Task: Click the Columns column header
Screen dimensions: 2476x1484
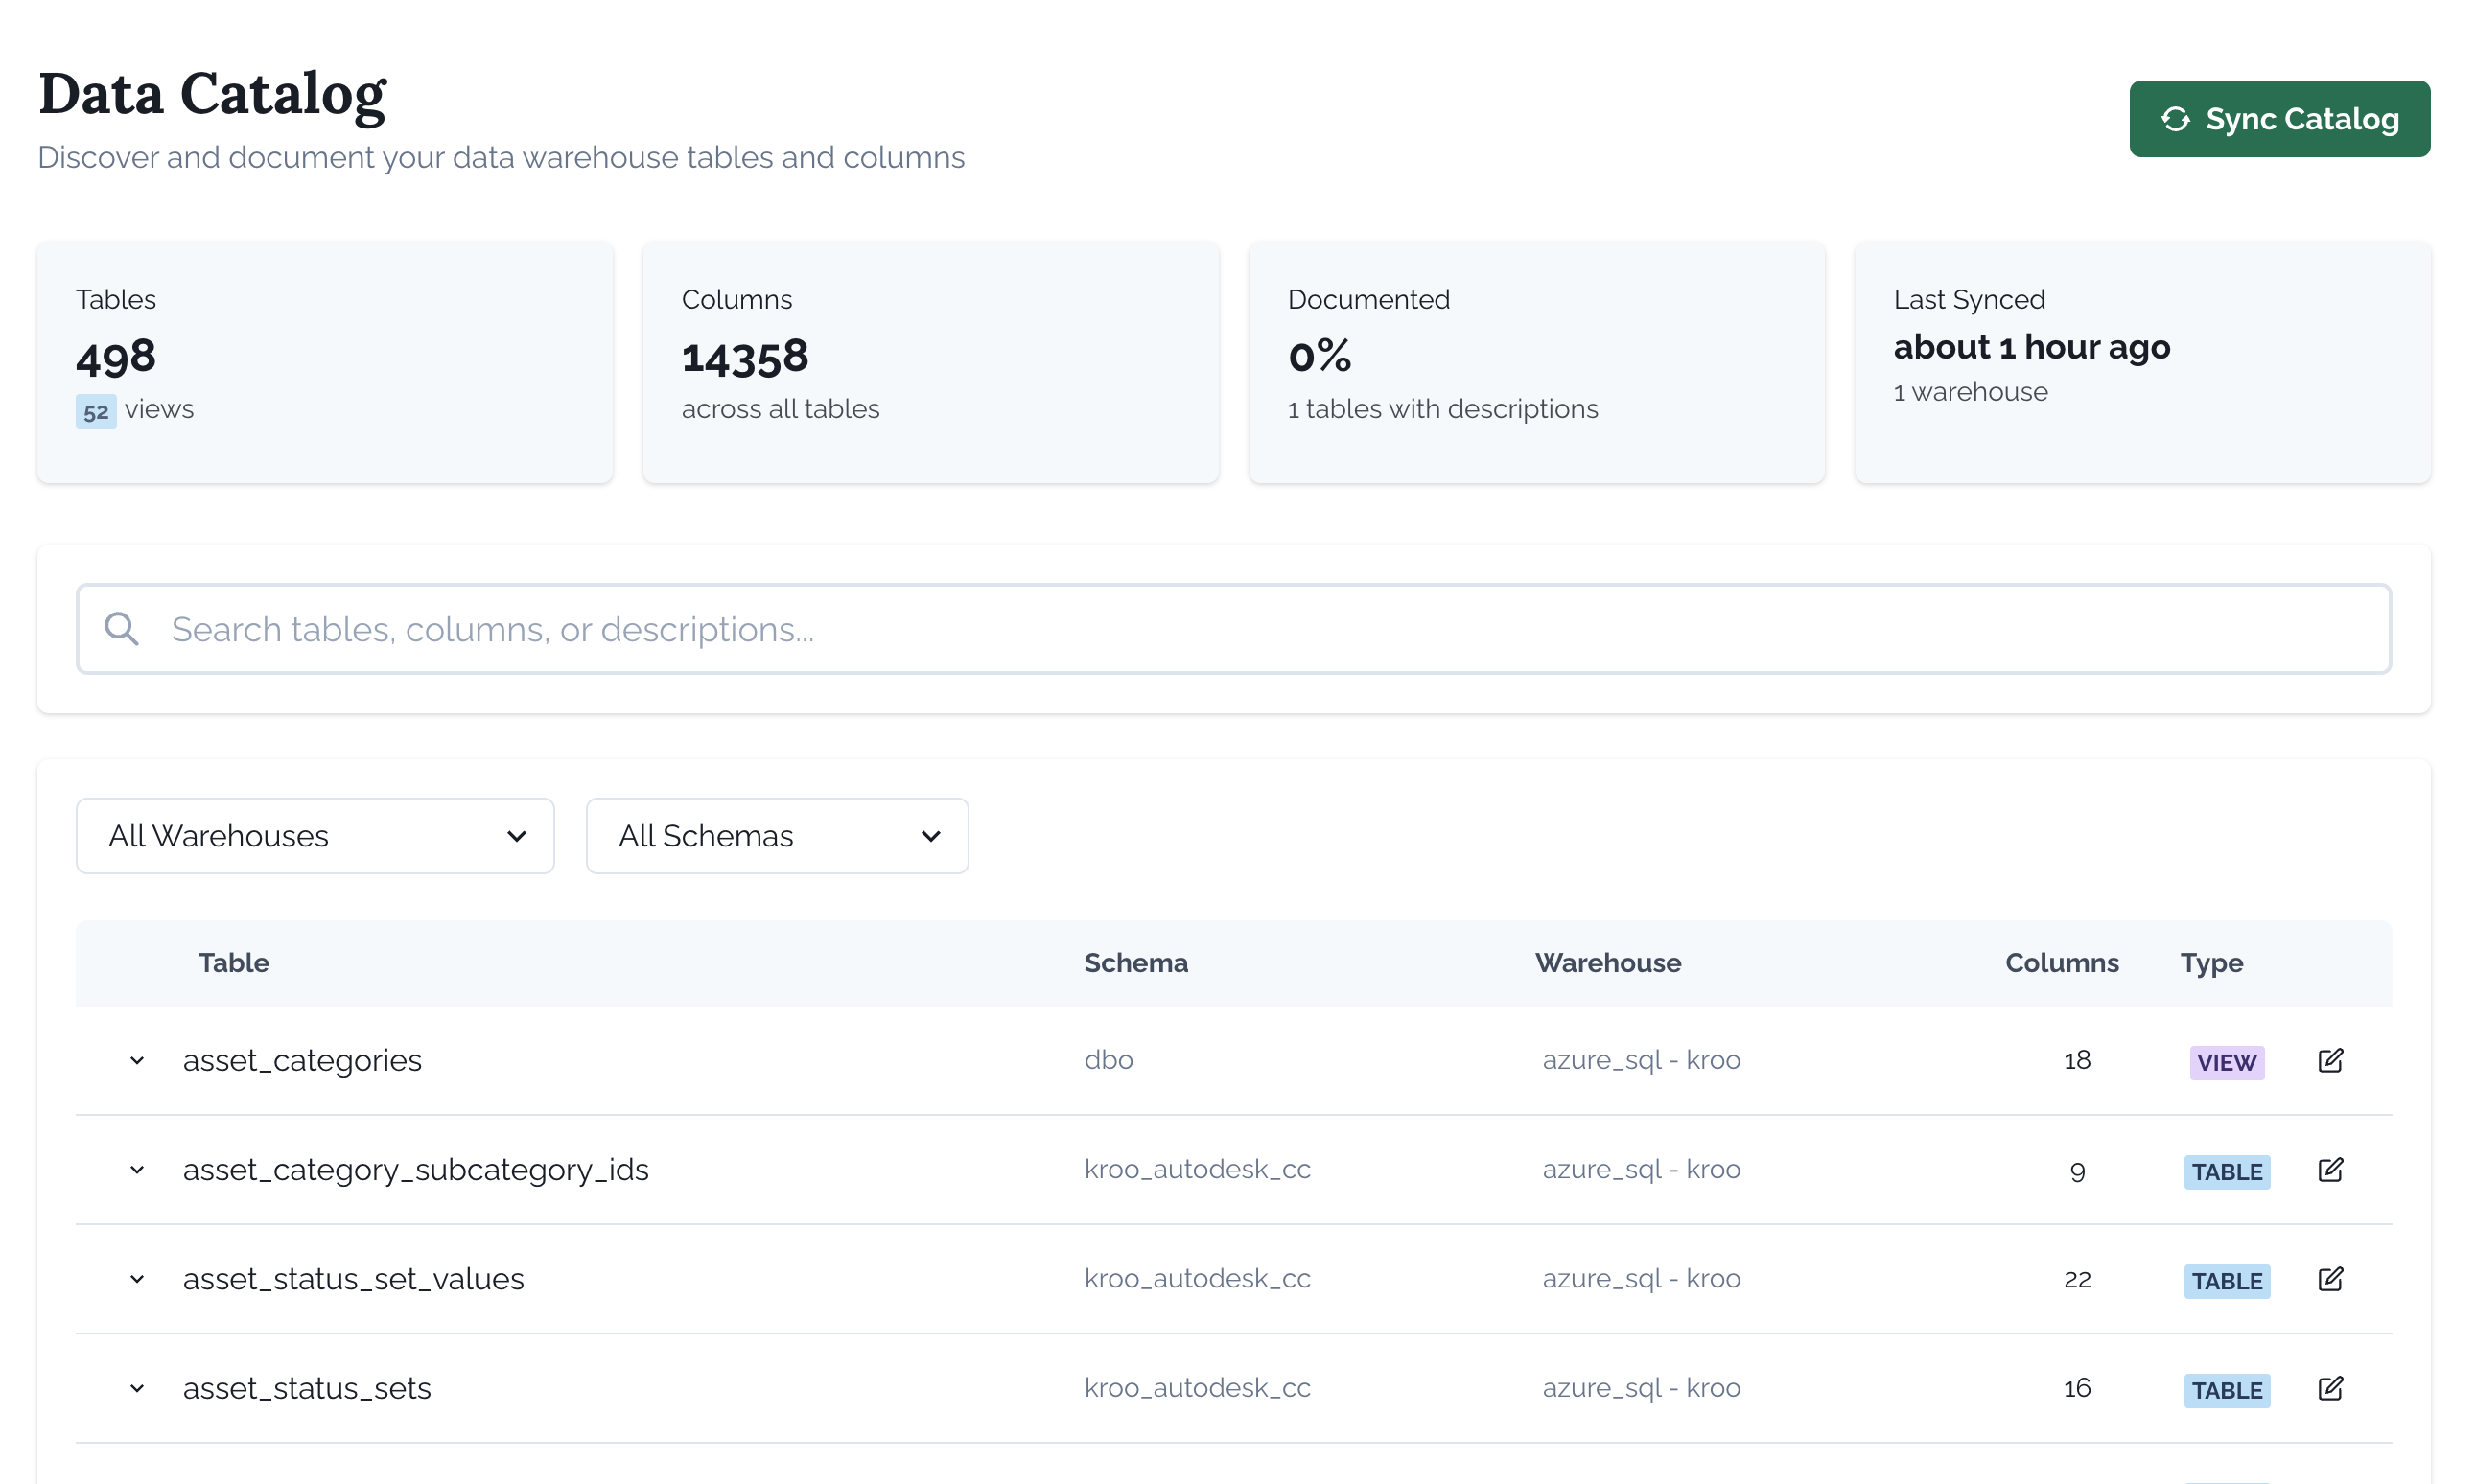Action: click(x=2061, y=963)
